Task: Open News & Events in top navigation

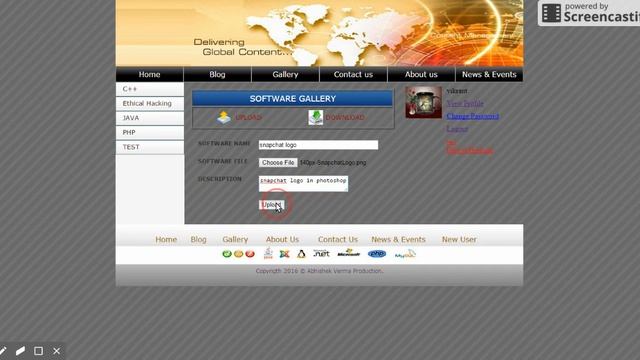Action: 489,74
